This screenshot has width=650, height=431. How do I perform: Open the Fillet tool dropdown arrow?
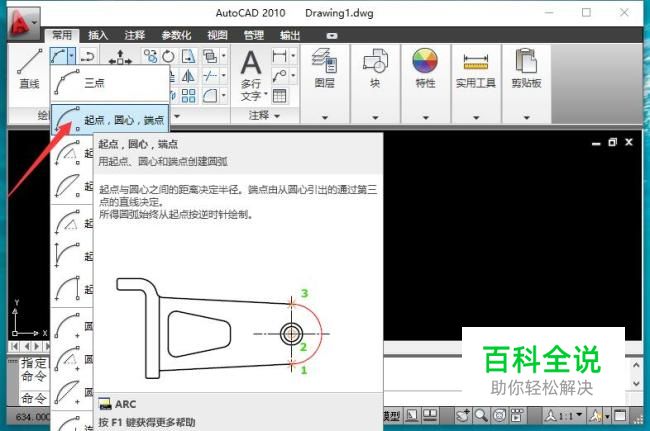tap(224, 96)
